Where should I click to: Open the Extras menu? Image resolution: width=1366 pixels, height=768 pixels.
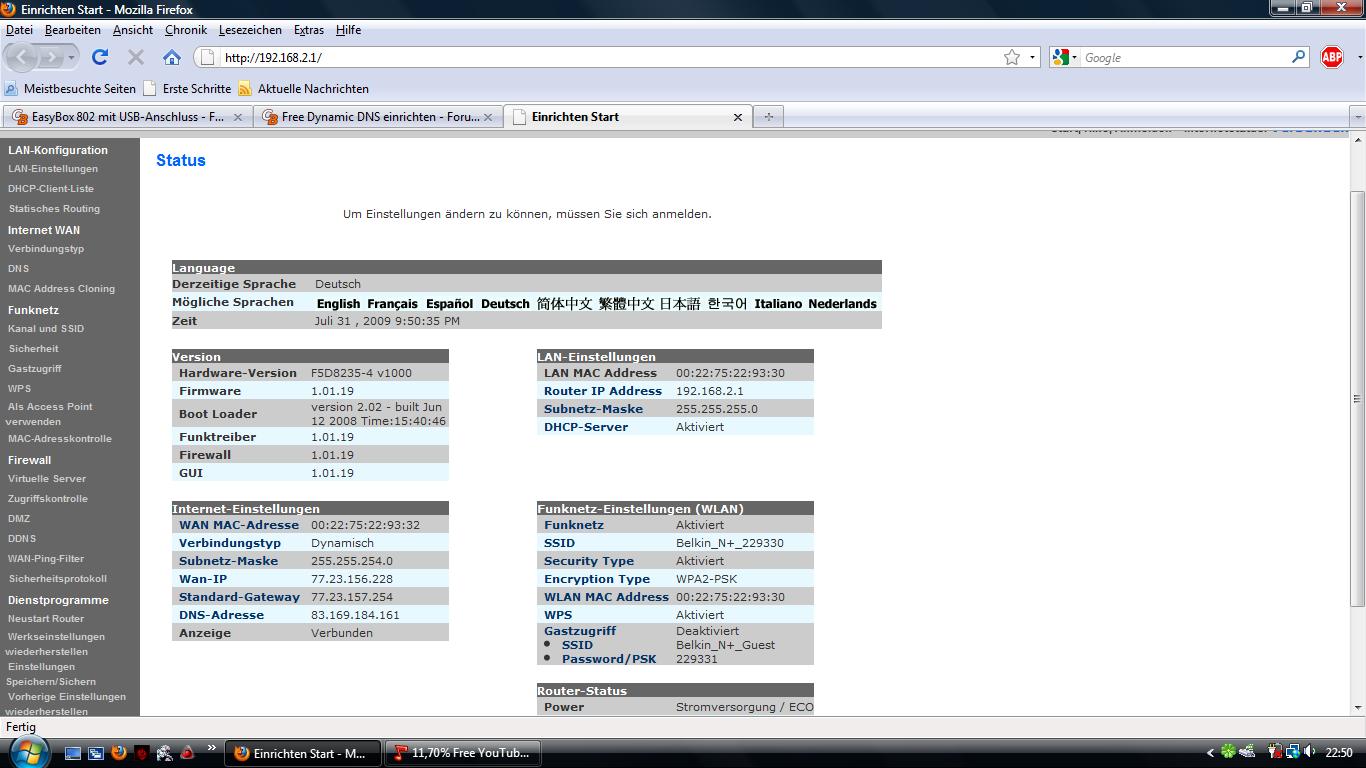coord(309,30)
